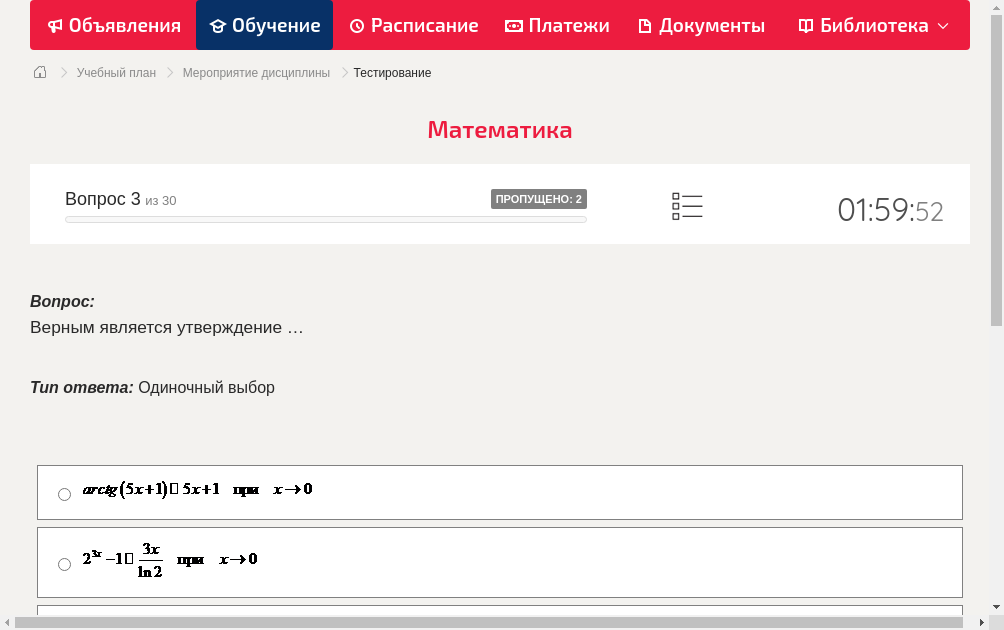Open the question list navigator icon
1004x630 pixels.
pos(687,206)
